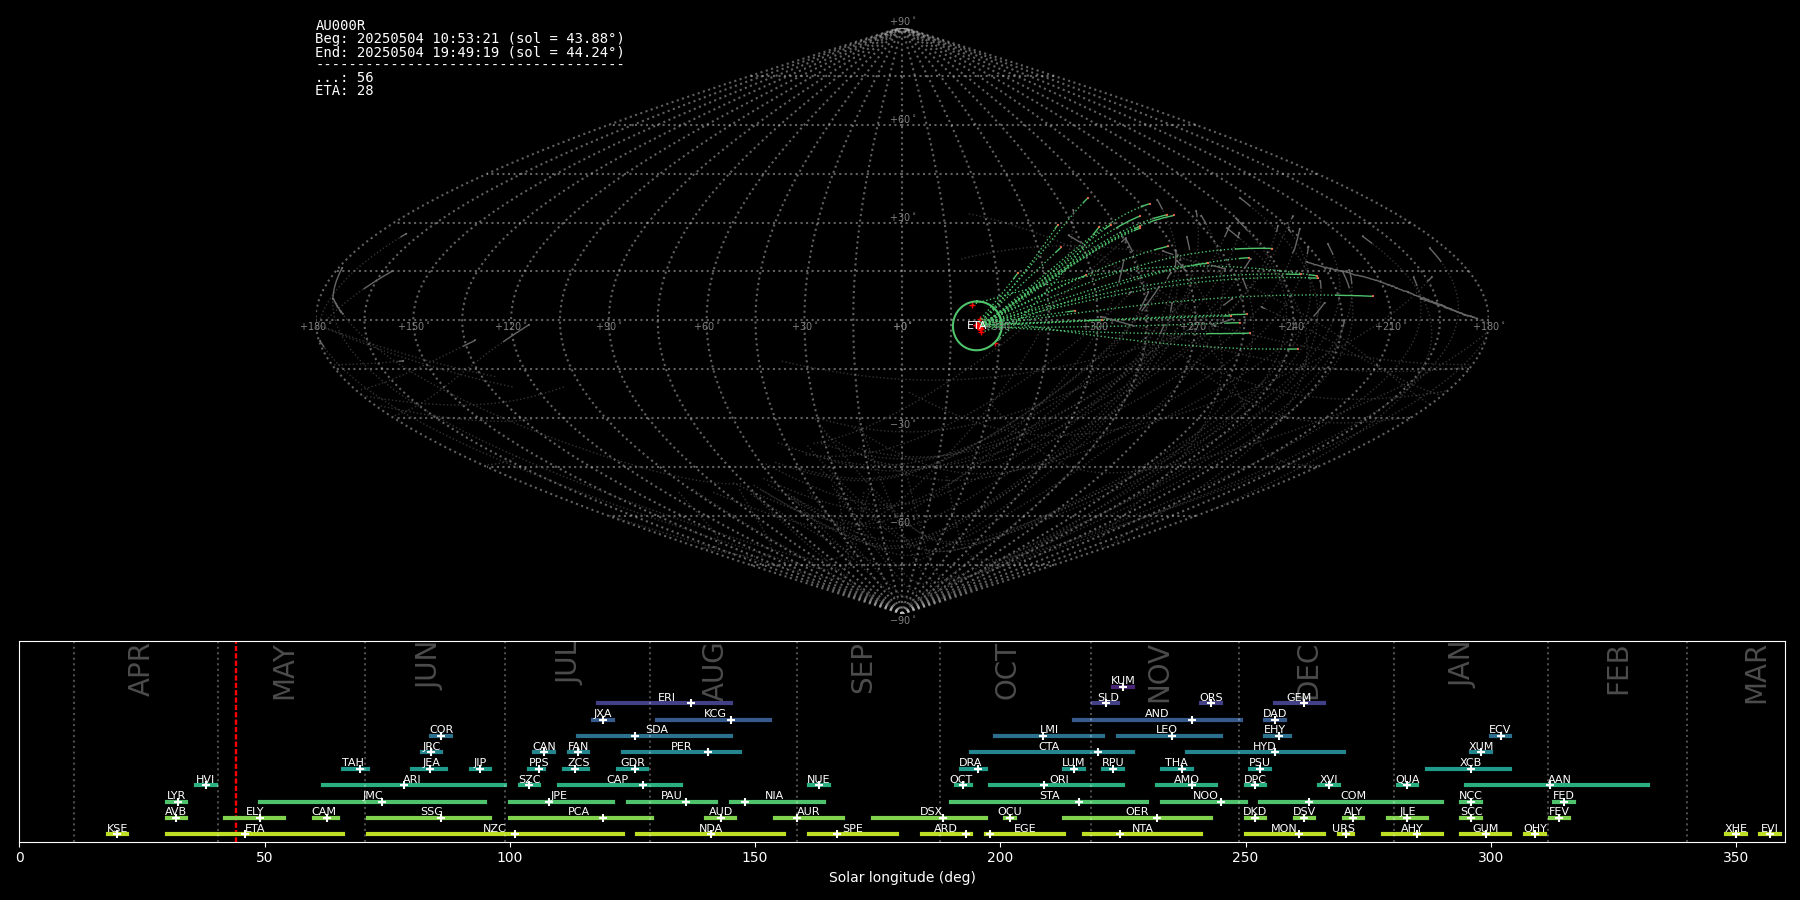Click the OCT month label
The height and width of the screenshot is (900, 1800).
(1006, 673)
